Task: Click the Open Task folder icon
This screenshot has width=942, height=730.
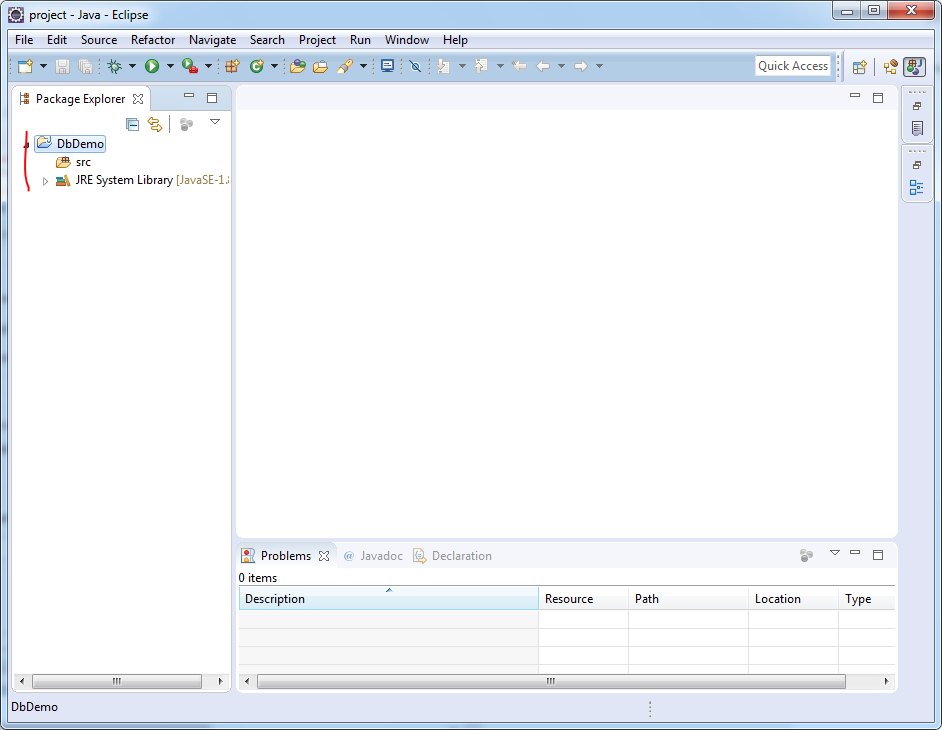Action: point(320,66)
